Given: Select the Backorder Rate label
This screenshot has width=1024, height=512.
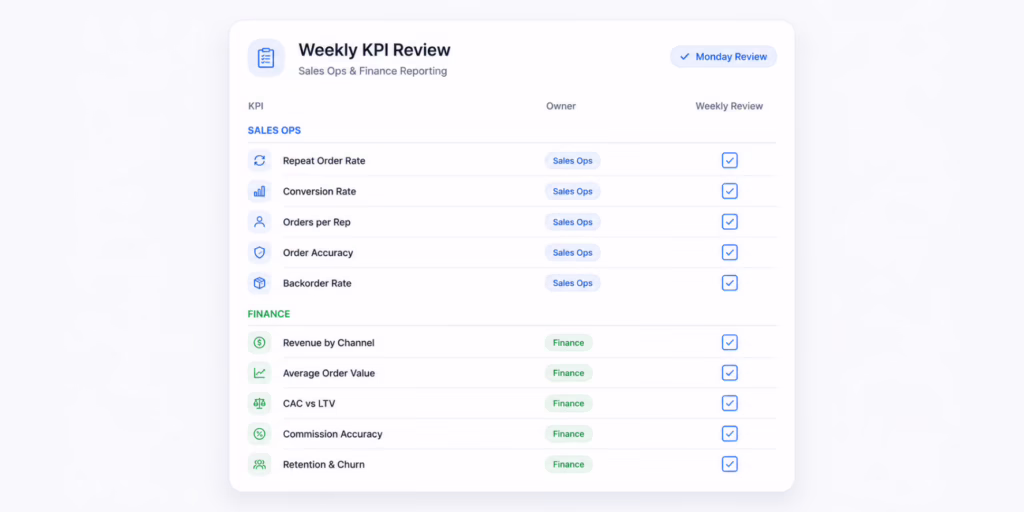Looking at the screenshot, I should (317, 283).
